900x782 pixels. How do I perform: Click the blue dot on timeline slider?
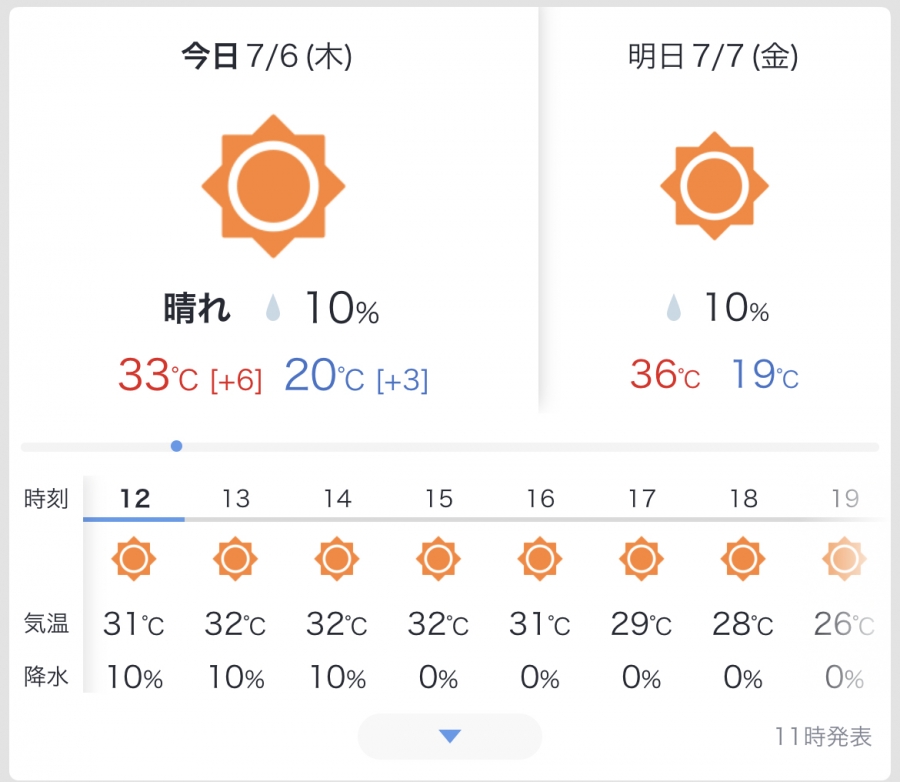tap(177, 446)
